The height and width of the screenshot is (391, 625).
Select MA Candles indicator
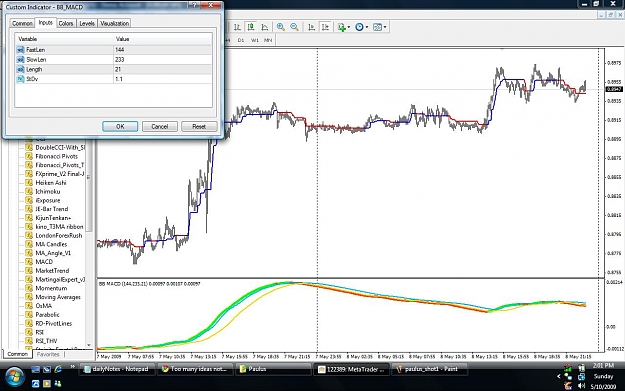pos(51,244)
